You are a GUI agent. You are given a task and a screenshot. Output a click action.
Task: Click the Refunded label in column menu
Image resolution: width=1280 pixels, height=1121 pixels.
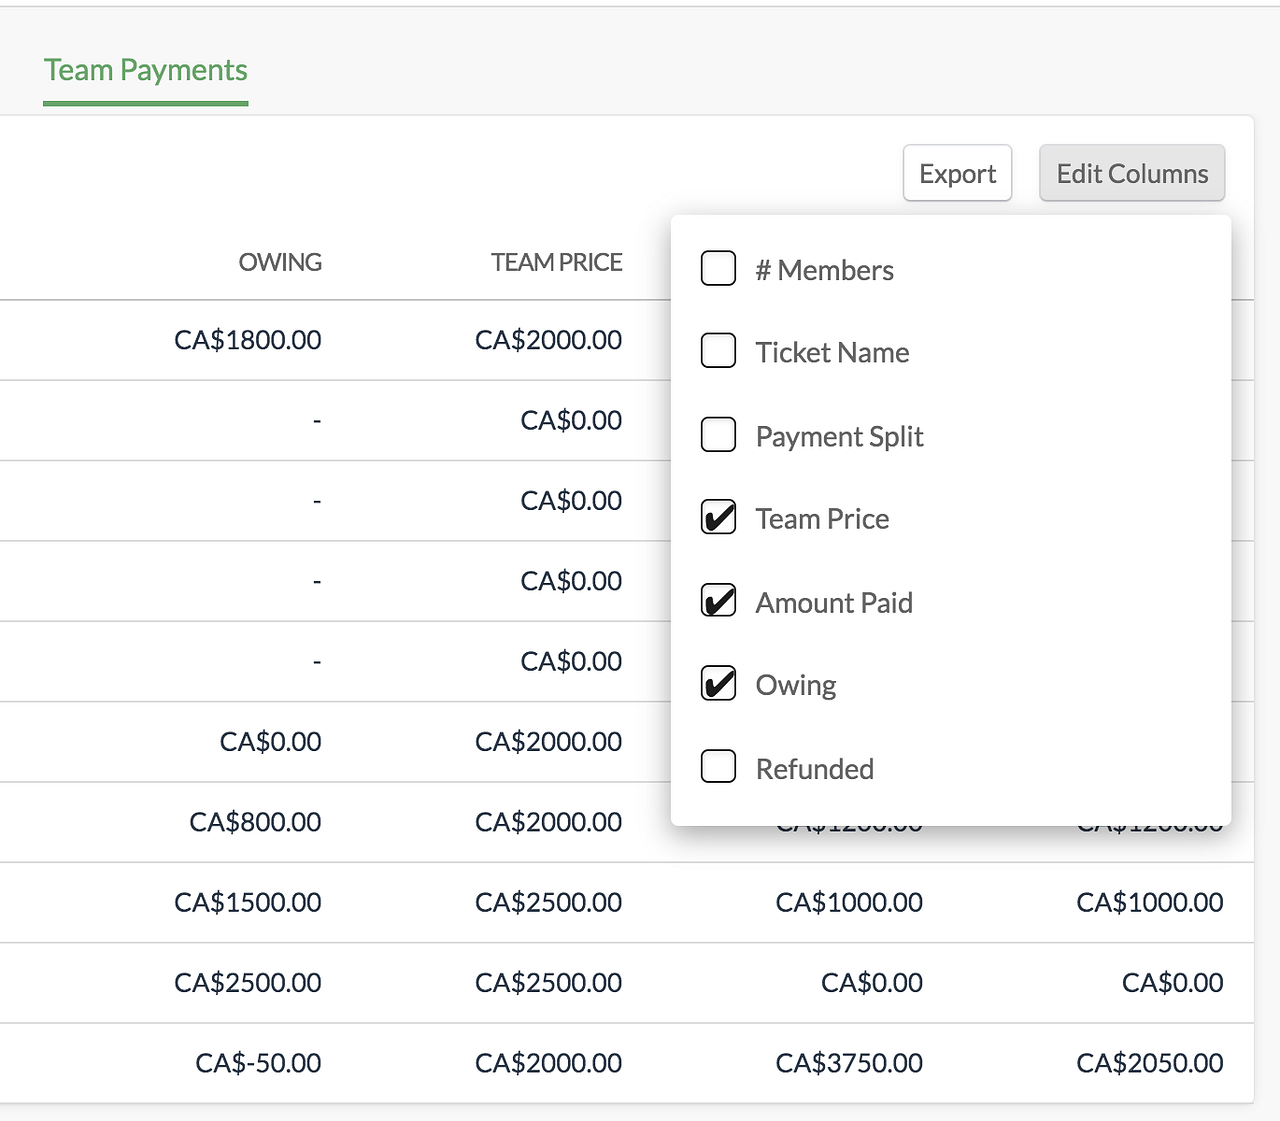pyautogui.click(x=814, y=769)
